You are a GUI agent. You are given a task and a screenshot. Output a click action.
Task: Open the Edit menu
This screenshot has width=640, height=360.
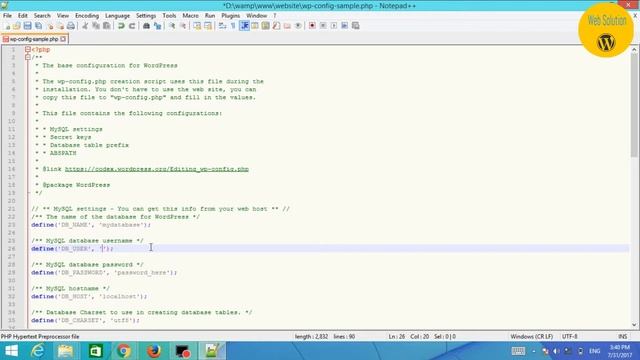[x=22, y=16]
